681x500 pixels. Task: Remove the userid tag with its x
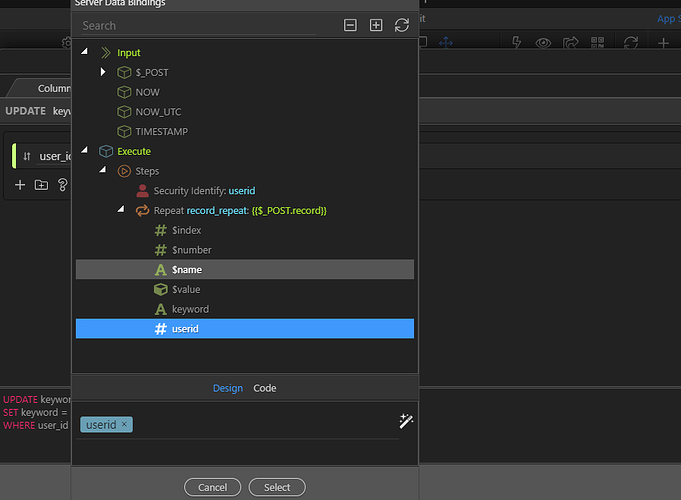point(124,425)
